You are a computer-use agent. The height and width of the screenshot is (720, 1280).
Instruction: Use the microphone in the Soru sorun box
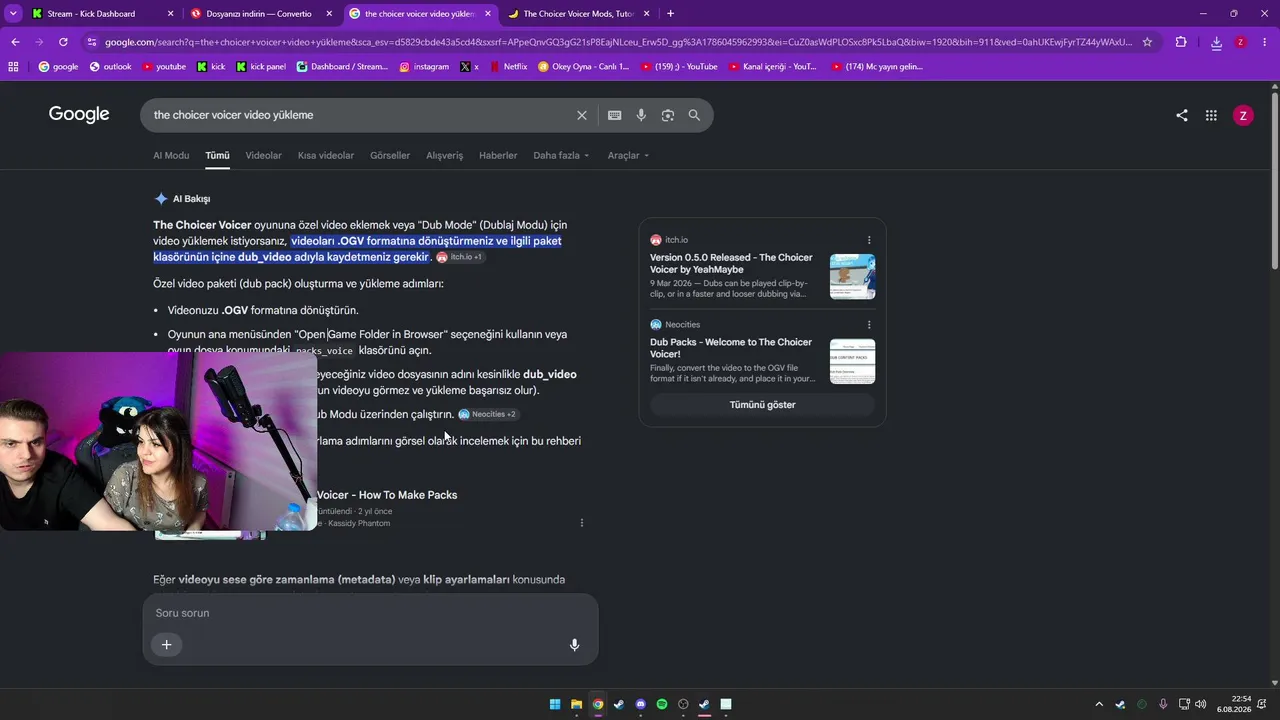pyautogui.click(x=574, y=645)
